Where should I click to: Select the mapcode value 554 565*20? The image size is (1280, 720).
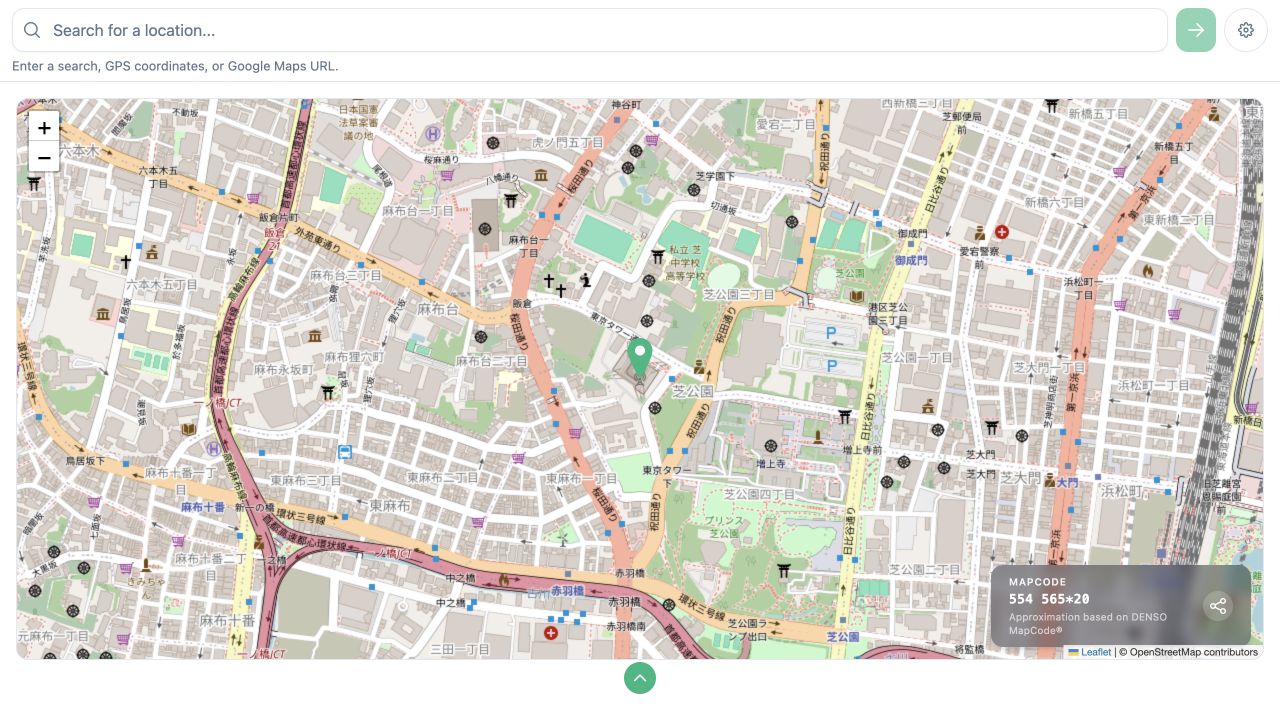[1049, 599]
